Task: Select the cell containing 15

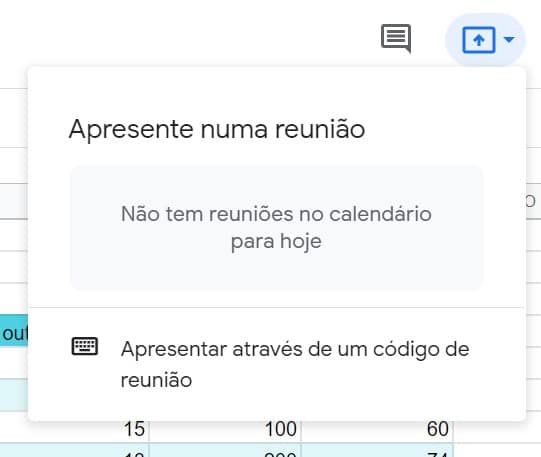Action: (x=75, y=429)
